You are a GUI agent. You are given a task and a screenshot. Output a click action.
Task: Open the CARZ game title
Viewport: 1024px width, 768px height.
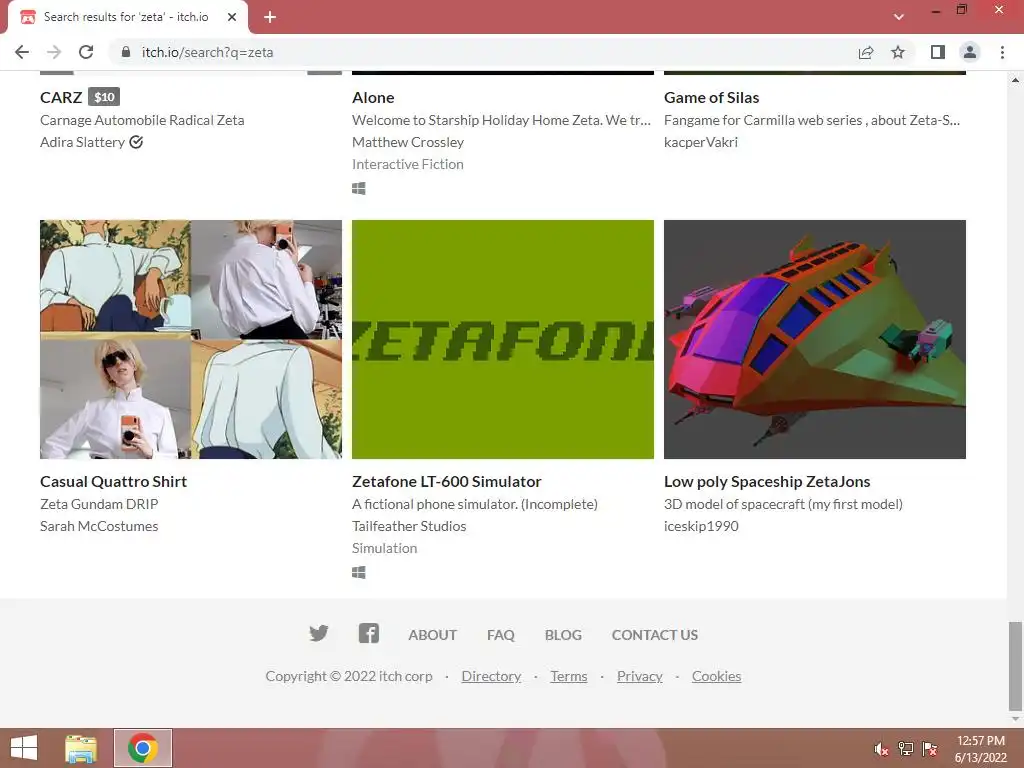click(61, 97)
